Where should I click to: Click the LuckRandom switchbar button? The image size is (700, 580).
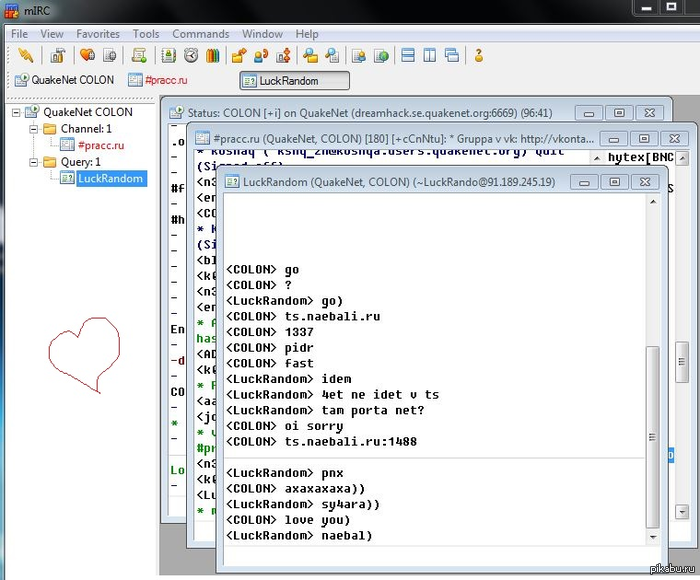(295, 81)
